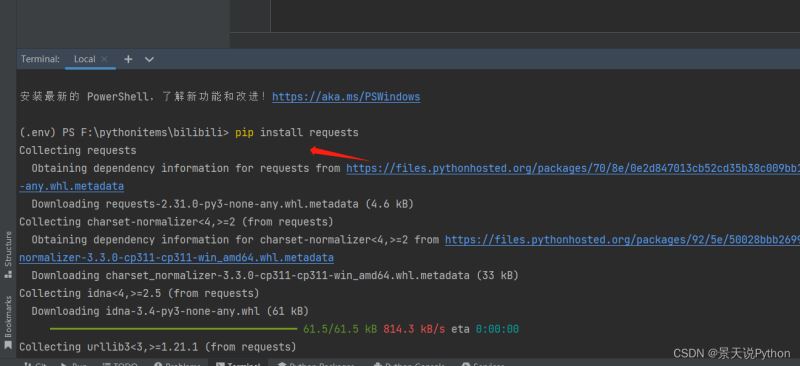
Task: Click the idna download progress bar
Action: click(173, 329)
